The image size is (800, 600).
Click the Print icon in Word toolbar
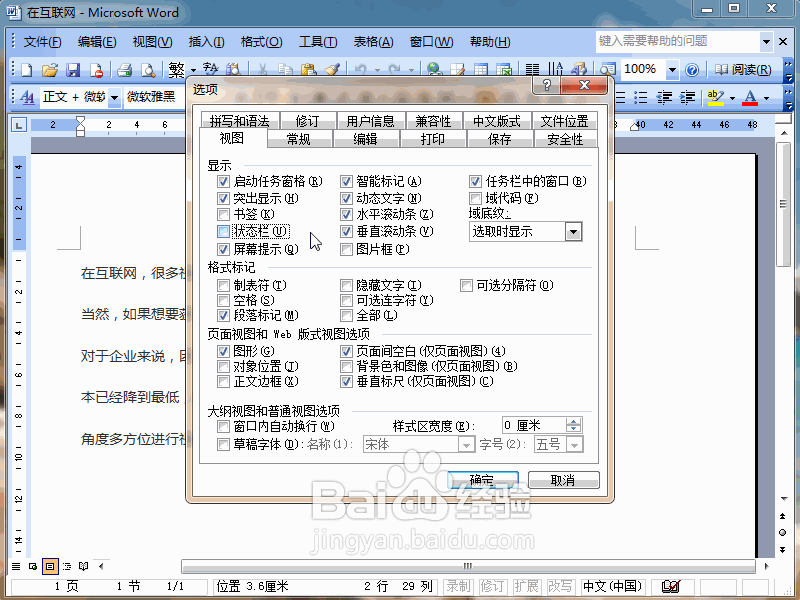click(124, 70)
